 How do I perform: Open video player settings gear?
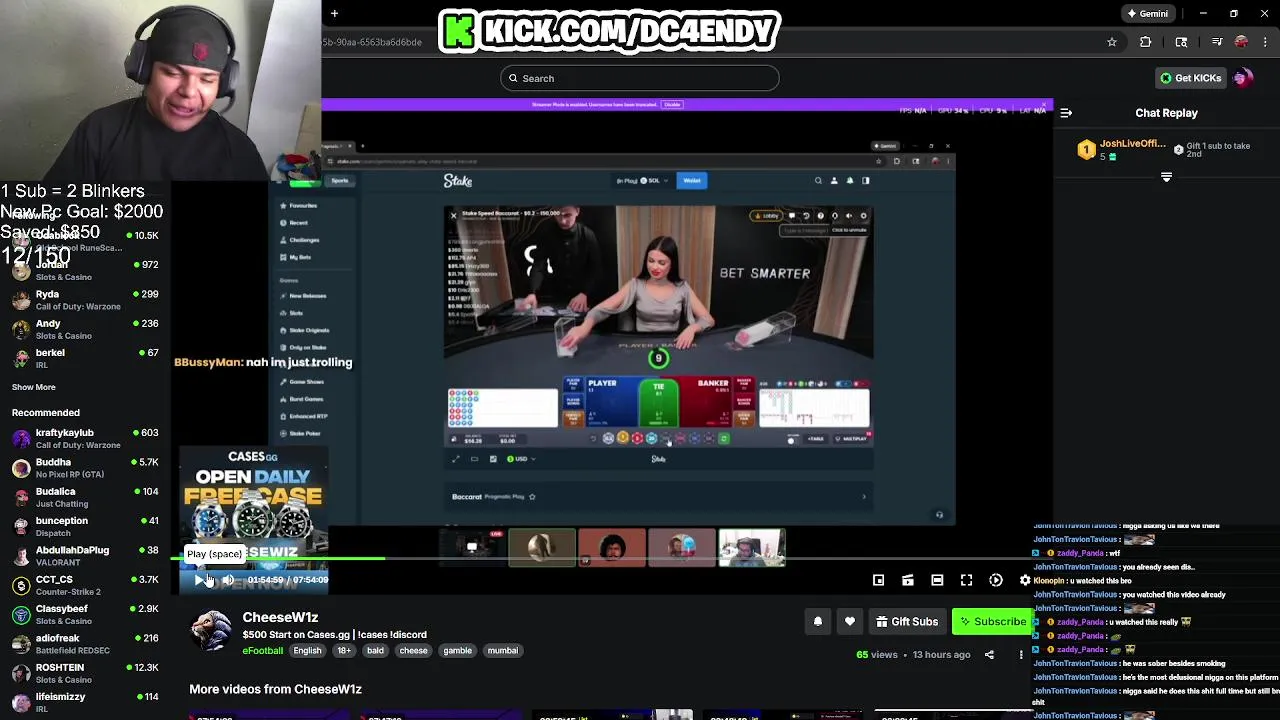tap(1025, 580)
